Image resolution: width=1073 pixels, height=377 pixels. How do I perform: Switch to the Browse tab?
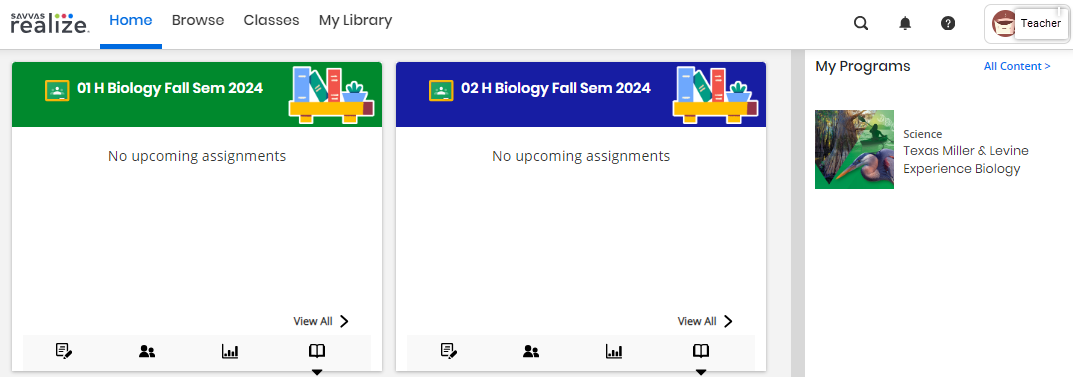198,21
